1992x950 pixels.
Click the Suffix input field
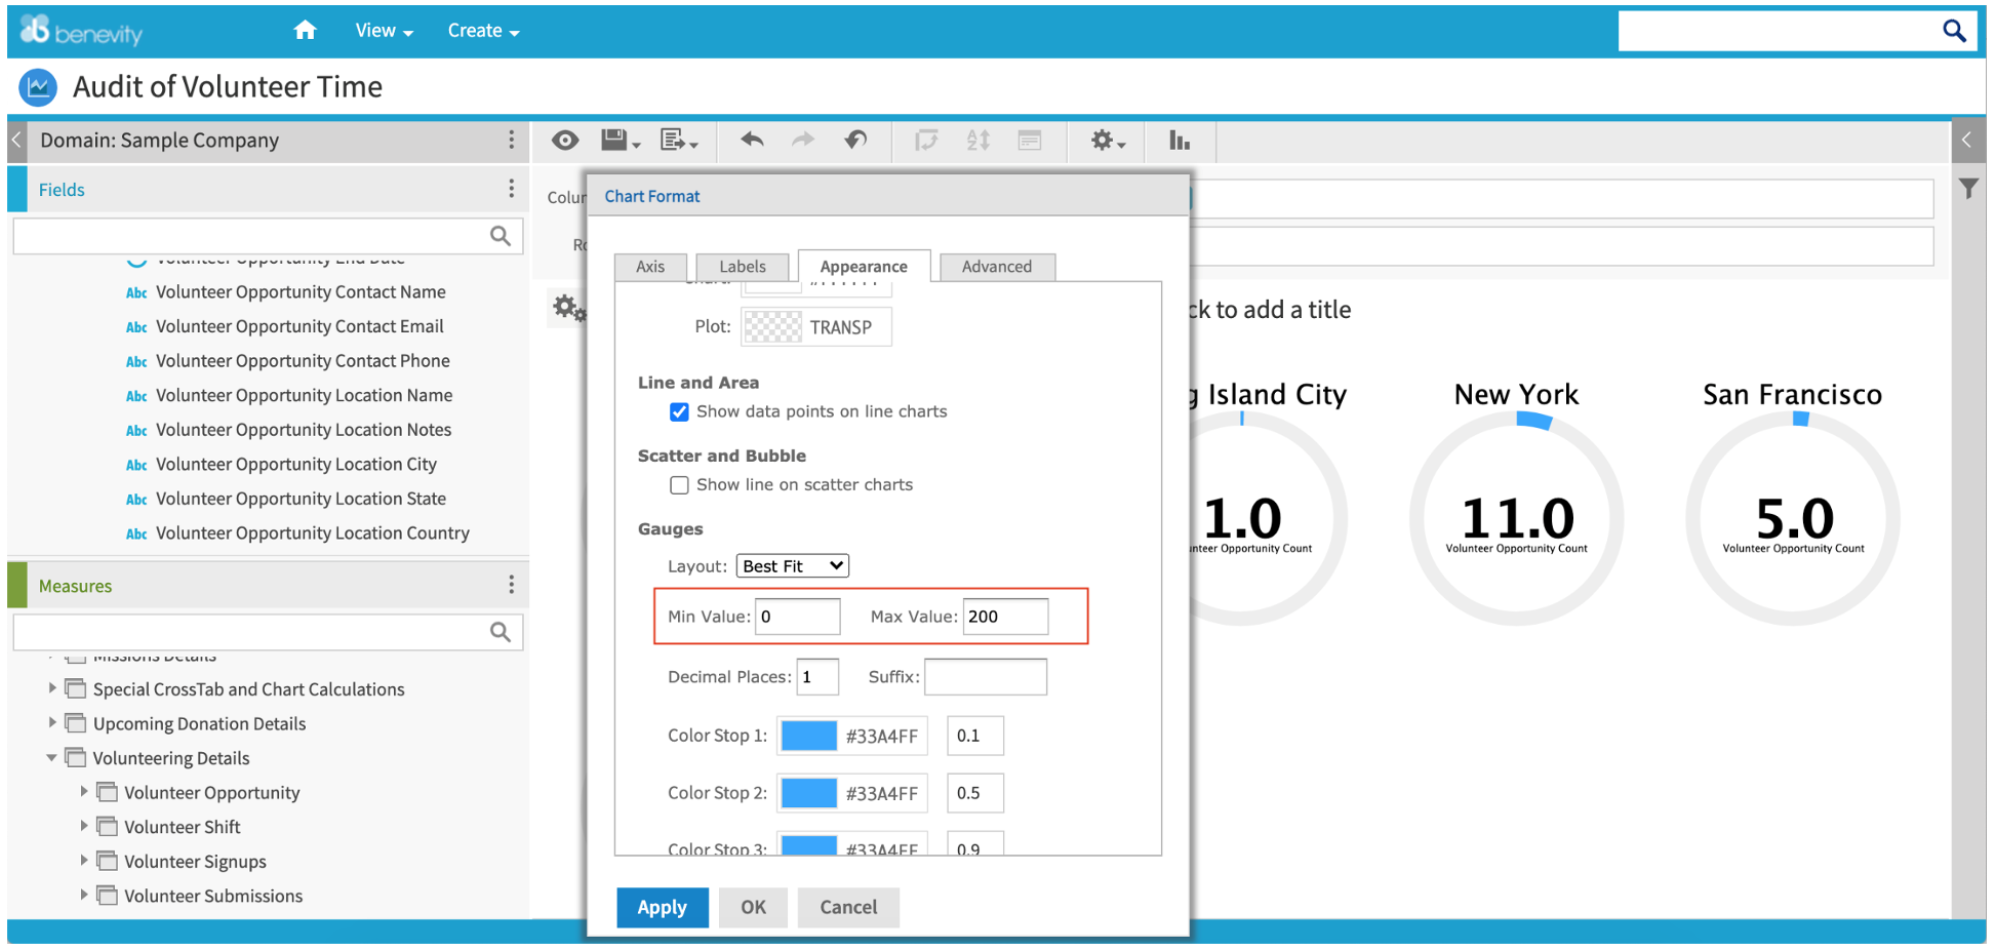(985, 677)
